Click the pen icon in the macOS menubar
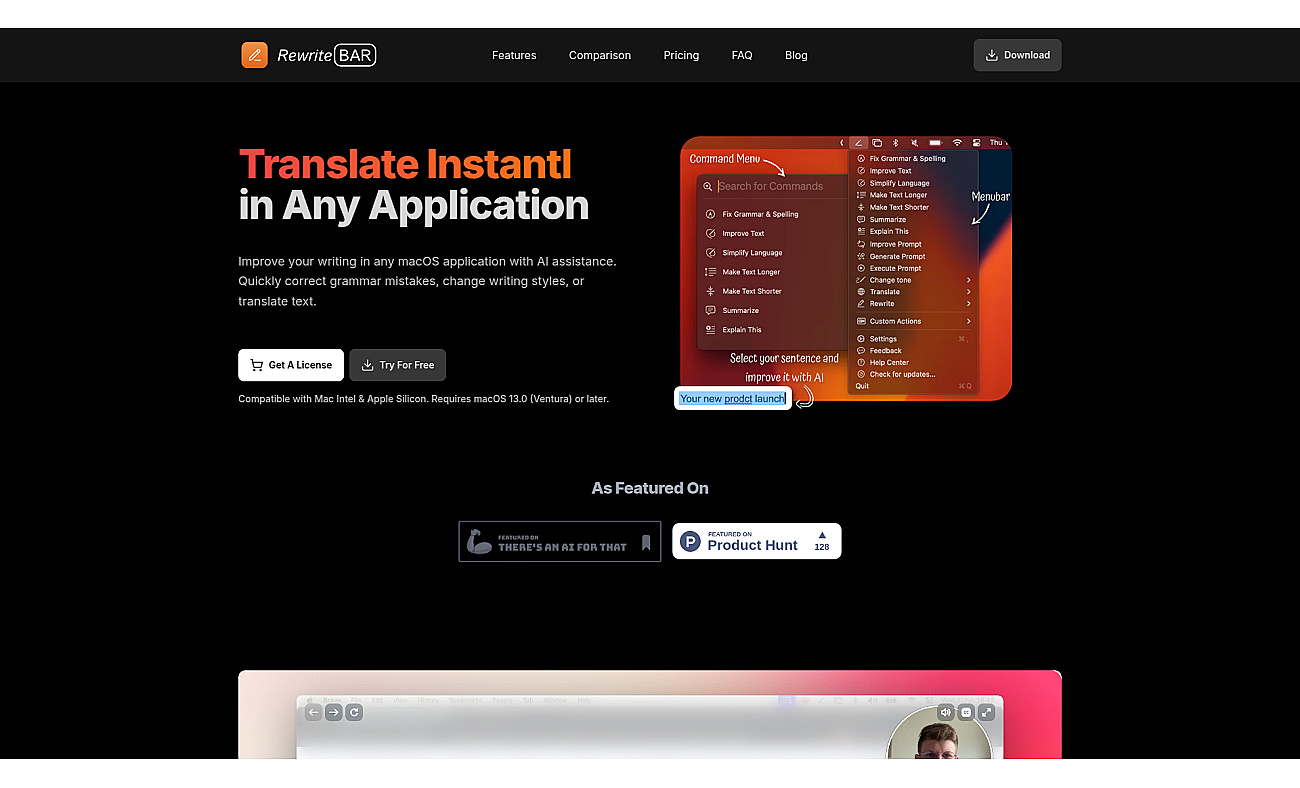Screen dimensions: 1300x788 tap(858, 143)
